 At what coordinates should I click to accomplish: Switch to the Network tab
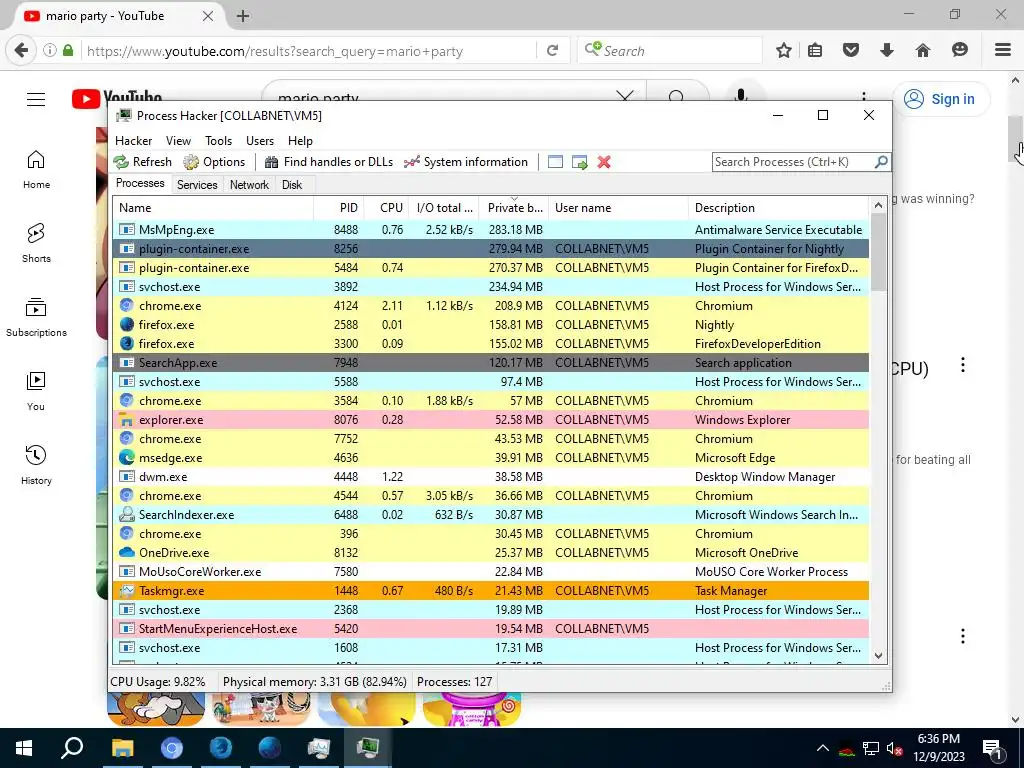click(249, 185)
